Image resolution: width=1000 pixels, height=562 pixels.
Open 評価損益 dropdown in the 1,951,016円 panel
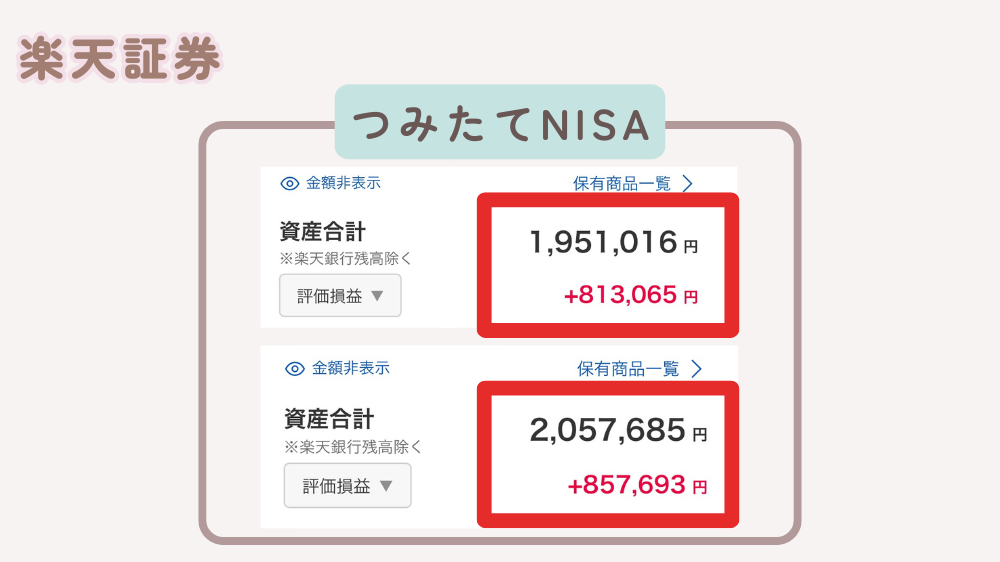(340, 295)
